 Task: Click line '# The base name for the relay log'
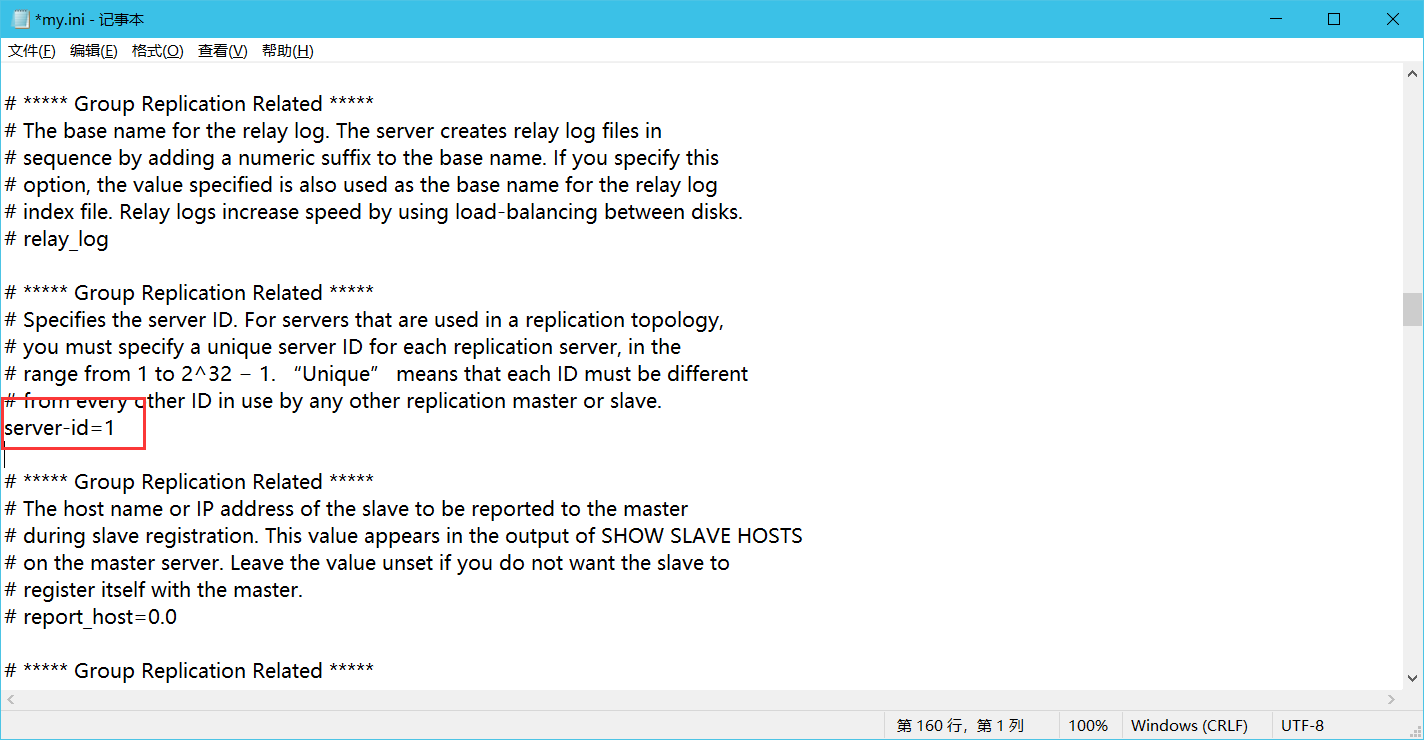pyautogui.click(x=333, y=131)
